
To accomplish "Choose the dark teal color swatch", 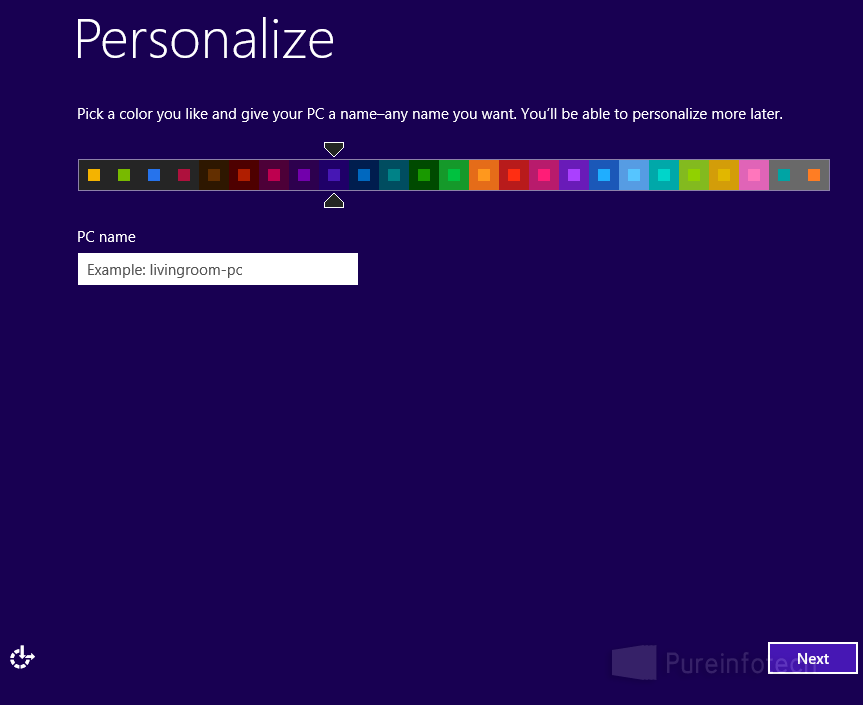I will [x=394, y=174].
